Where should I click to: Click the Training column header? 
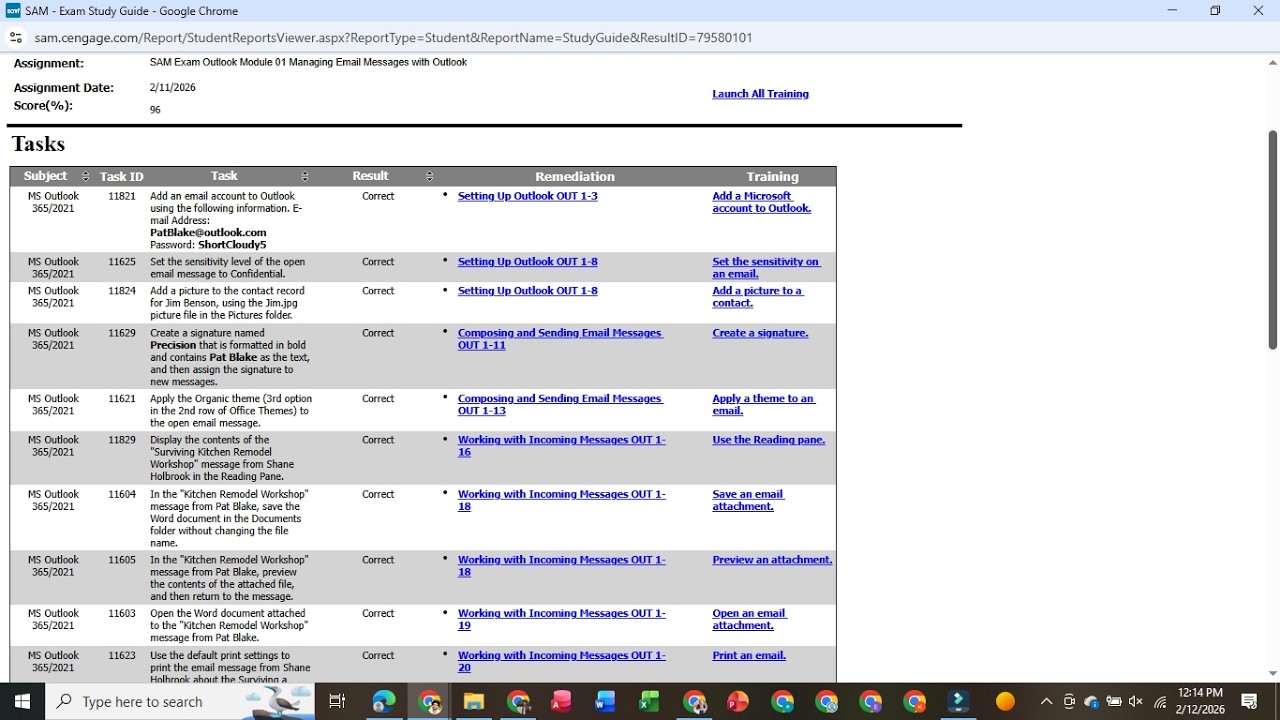[772, 177]
